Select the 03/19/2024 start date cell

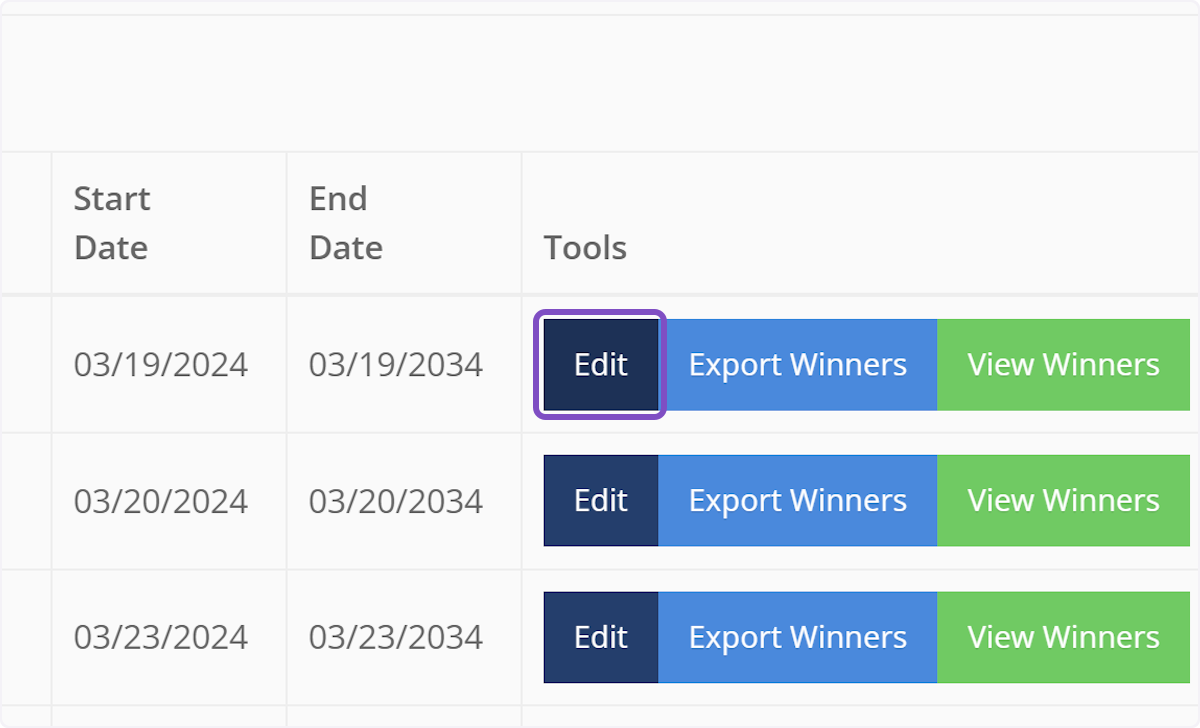tap(160, 364)
